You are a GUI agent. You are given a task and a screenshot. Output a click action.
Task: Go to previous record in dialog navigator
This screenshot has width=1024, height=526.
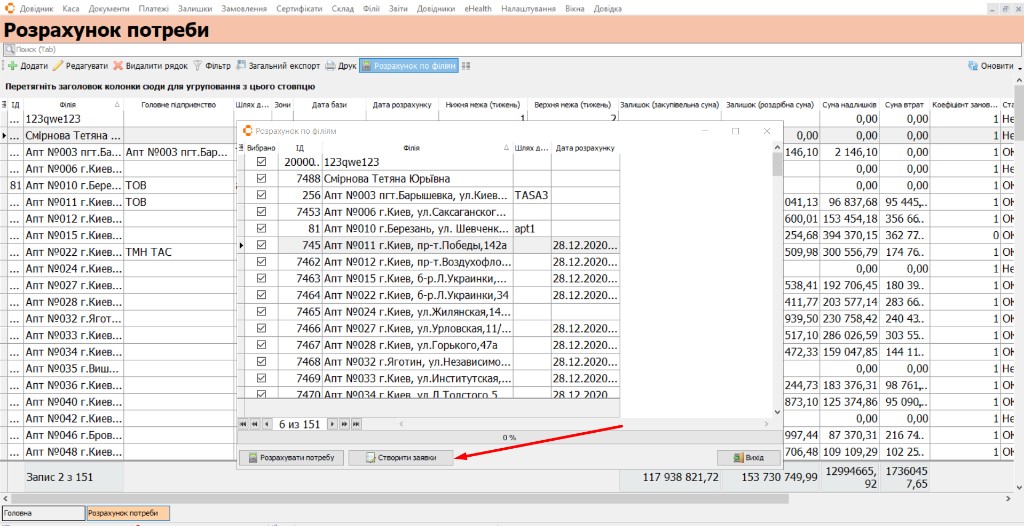(266, 424)
